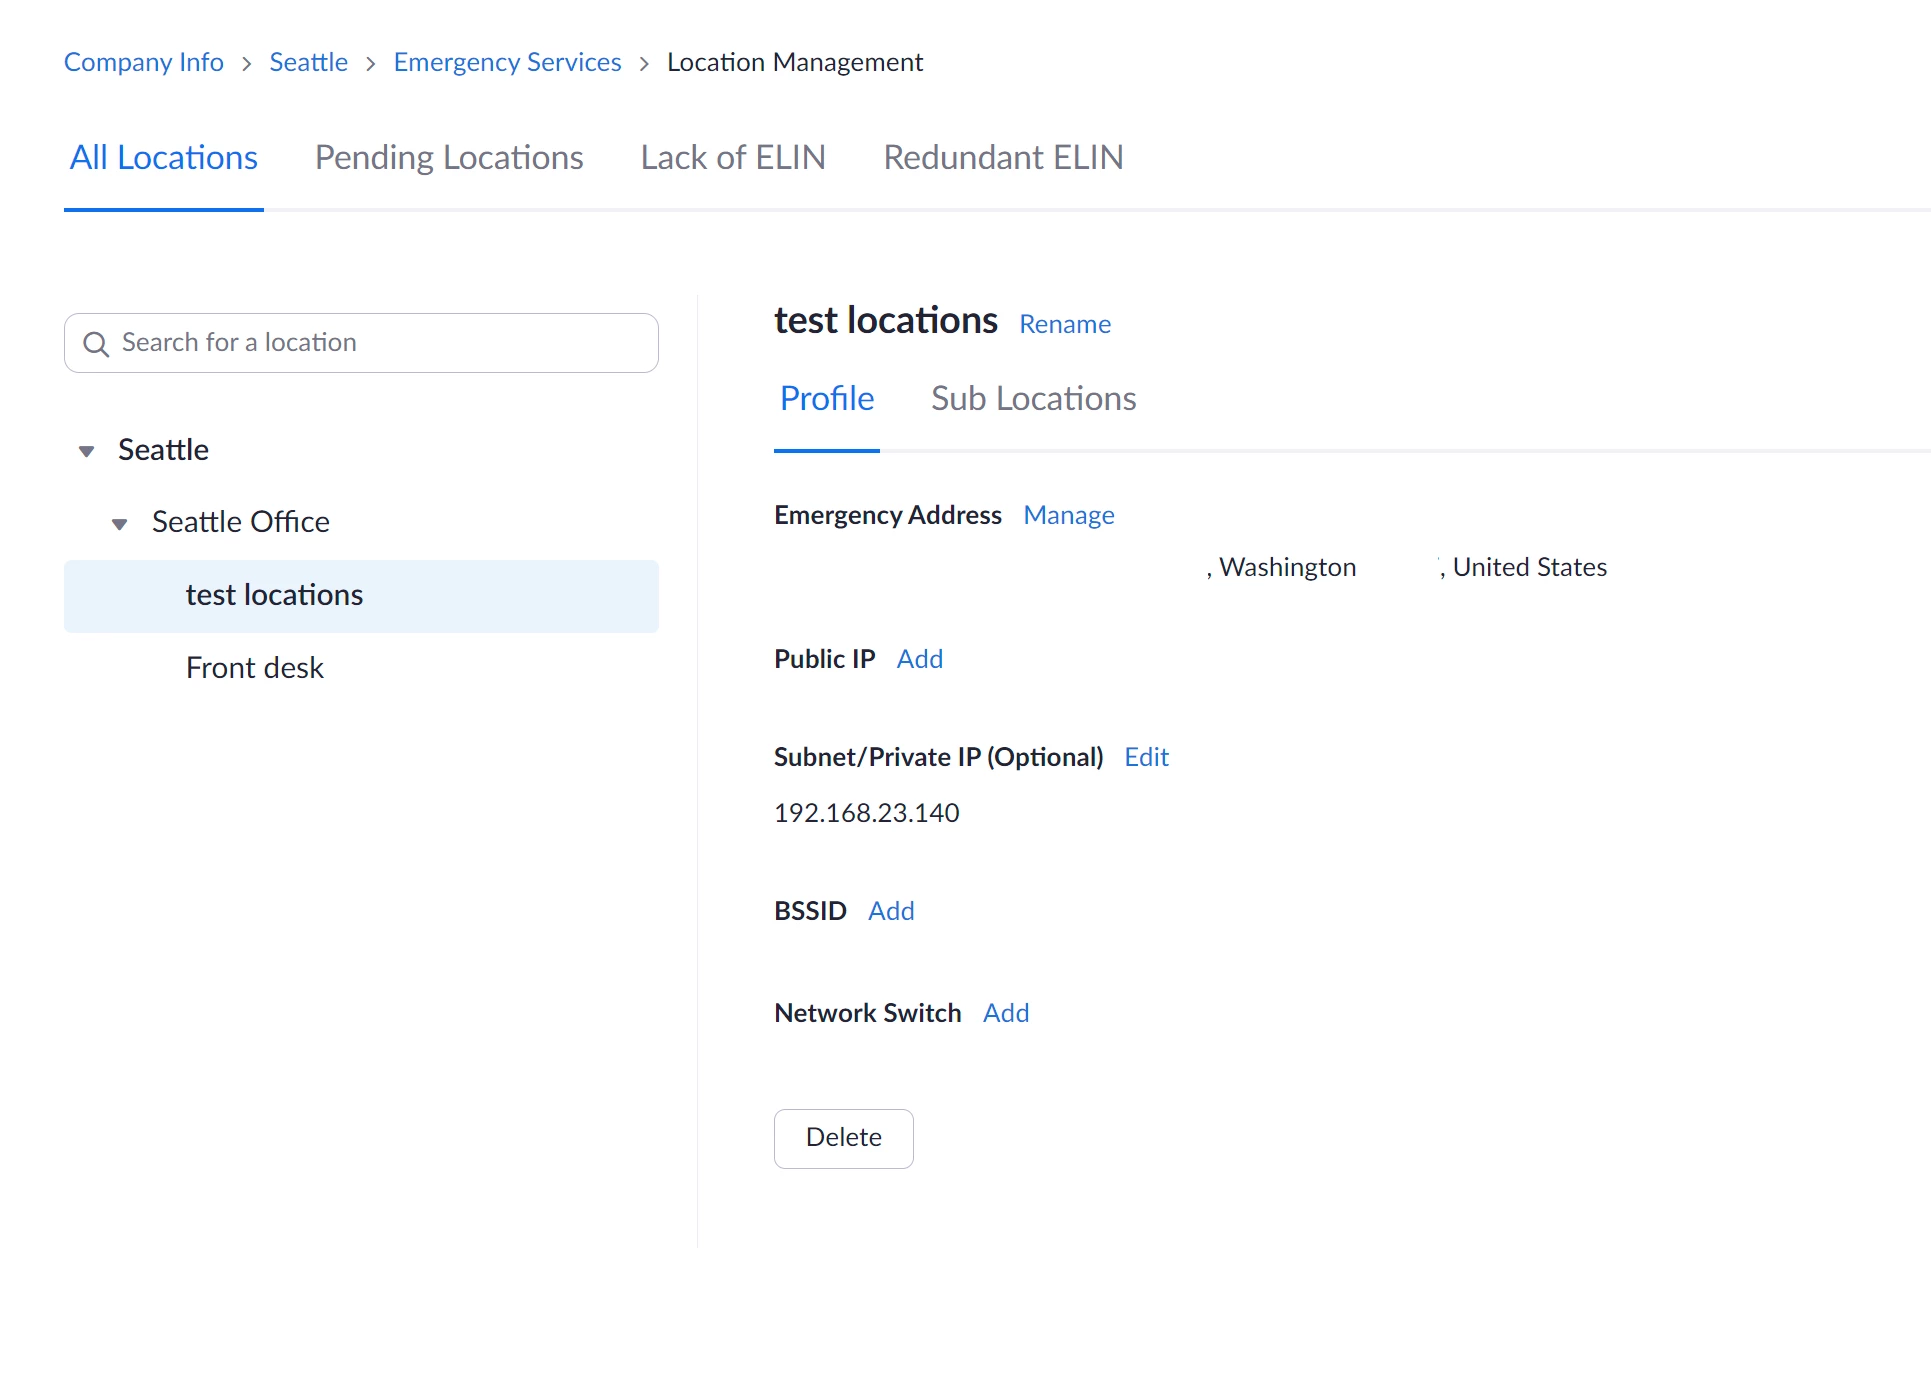Switch to Sub Locations tab
The image size is (1931, 1396).
(x=1033, y=399)
